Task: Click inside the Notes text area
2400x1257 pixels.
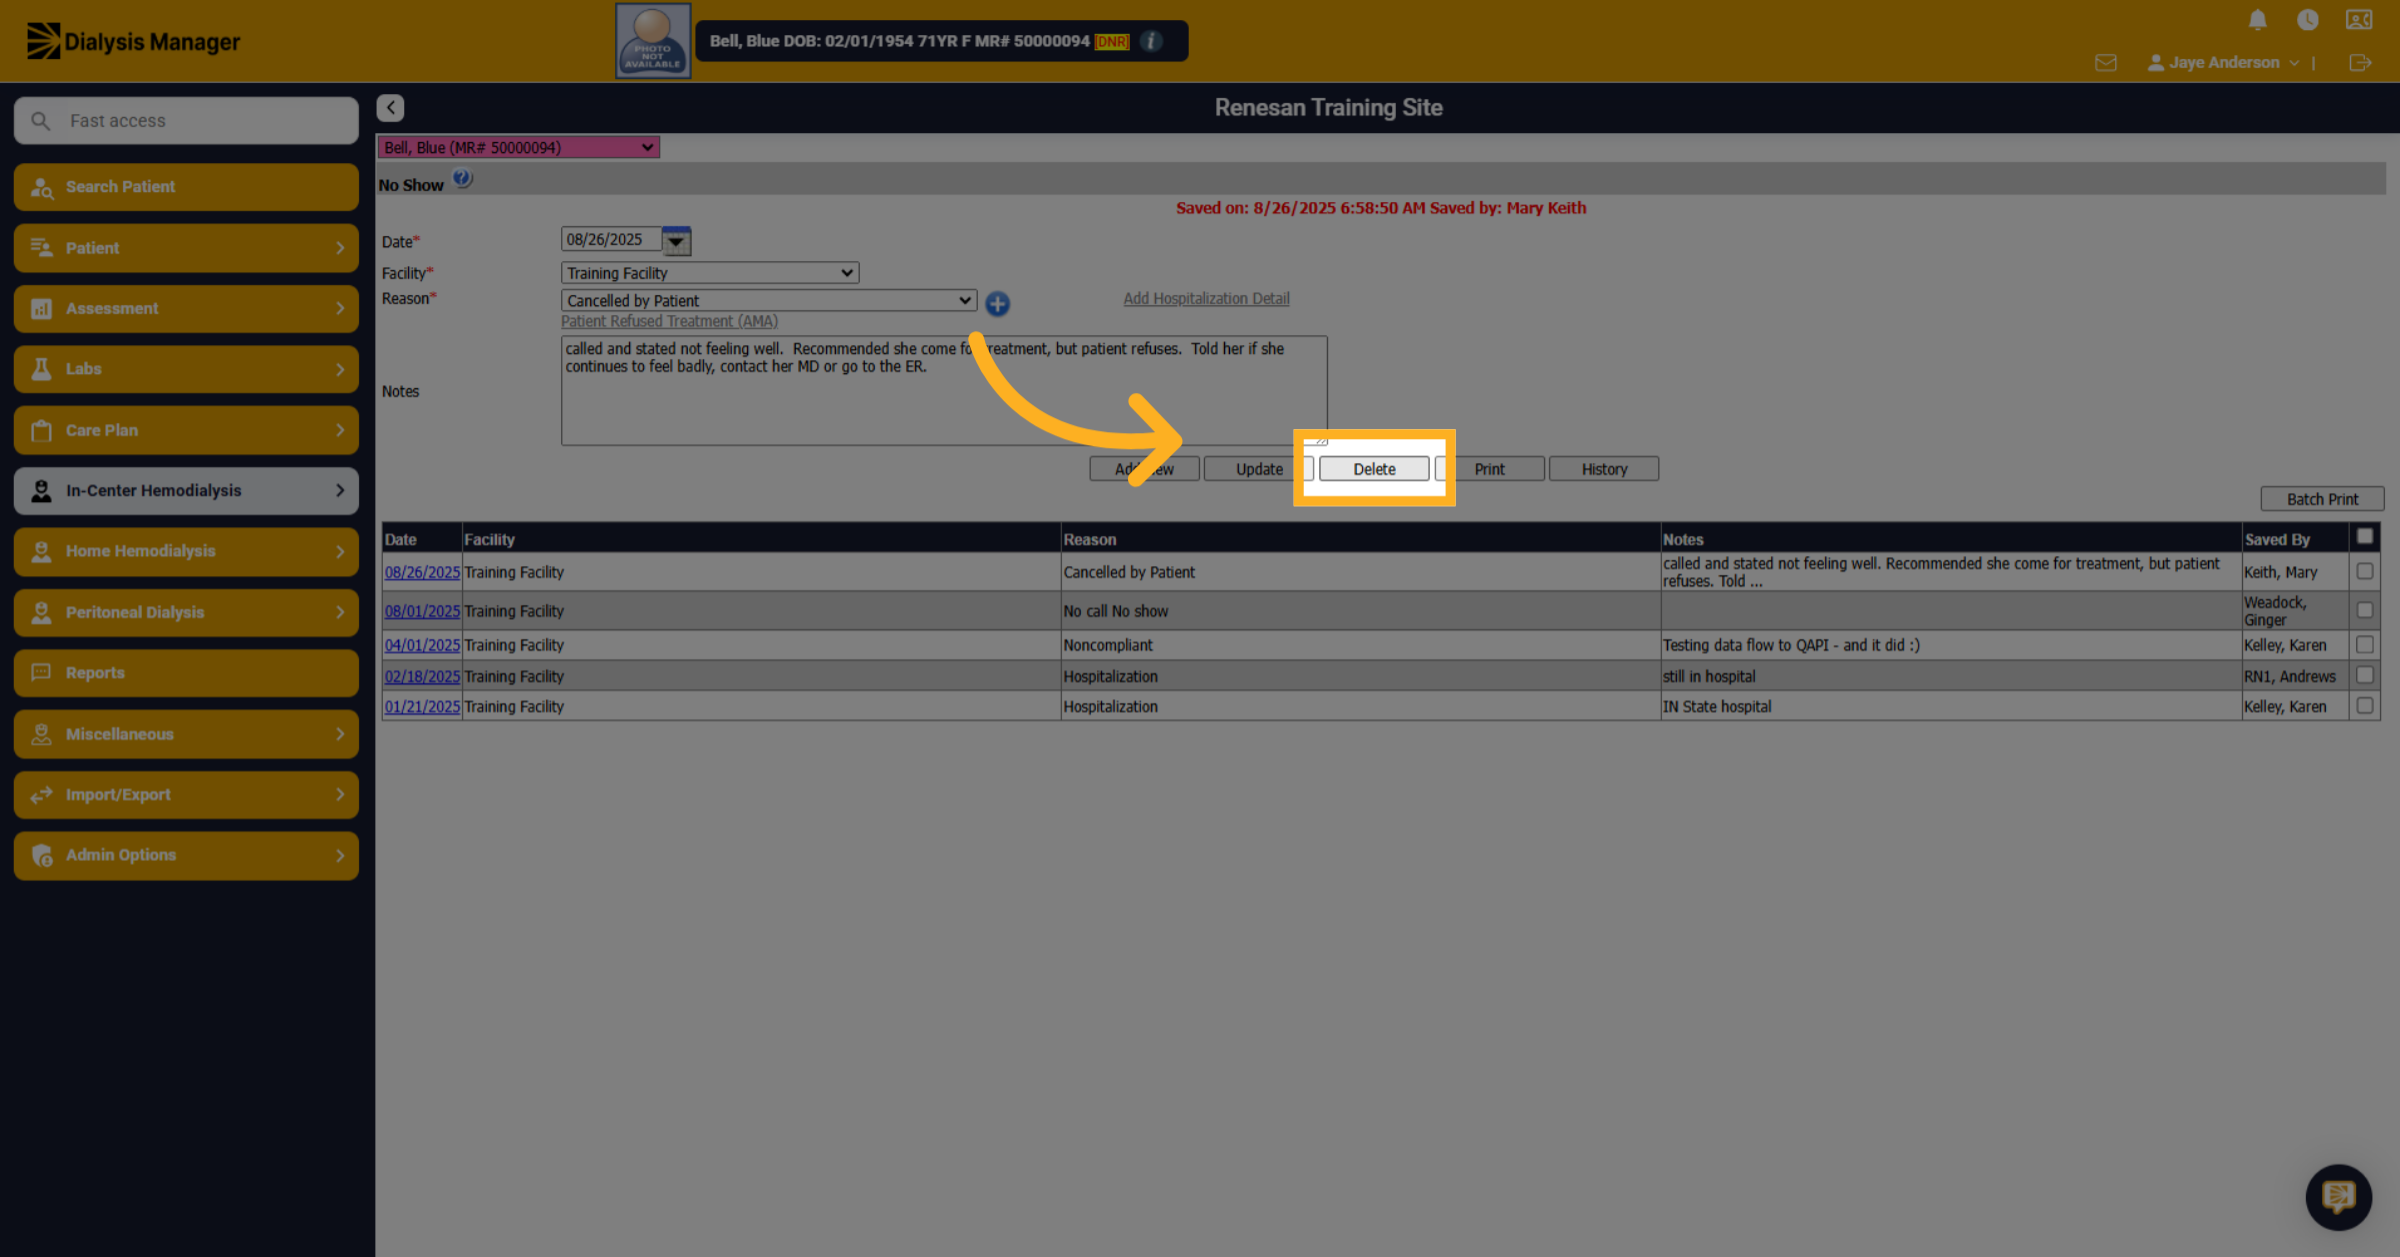Action: click(x=944, y=391)
